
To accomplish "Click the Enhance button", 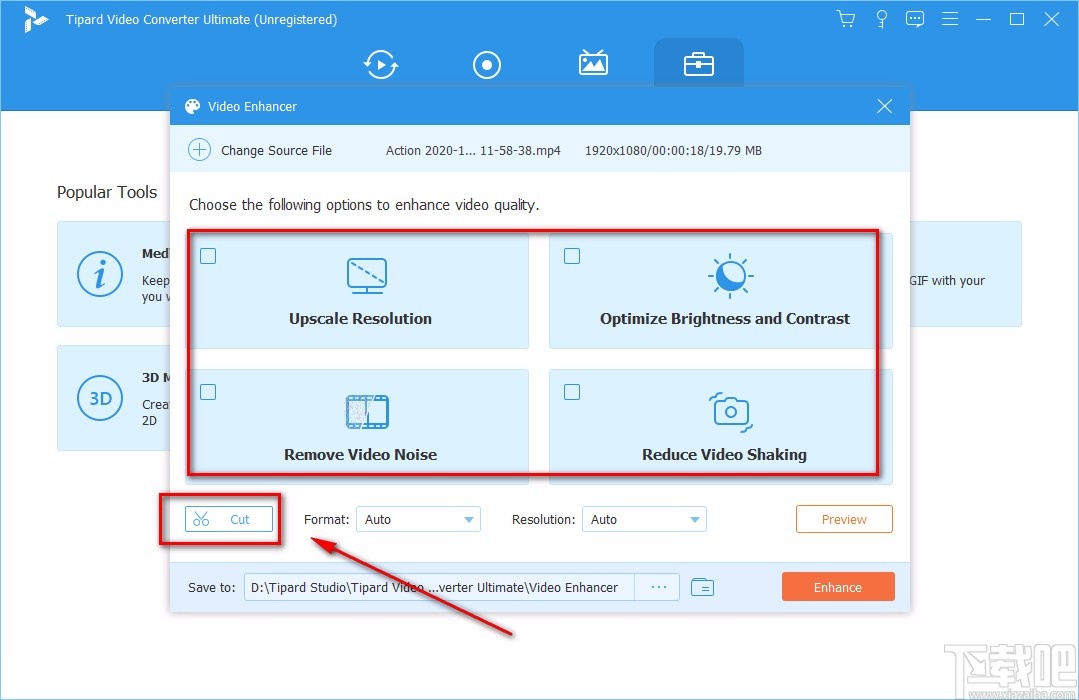I will pyautogui.click(x=838, y=587).
